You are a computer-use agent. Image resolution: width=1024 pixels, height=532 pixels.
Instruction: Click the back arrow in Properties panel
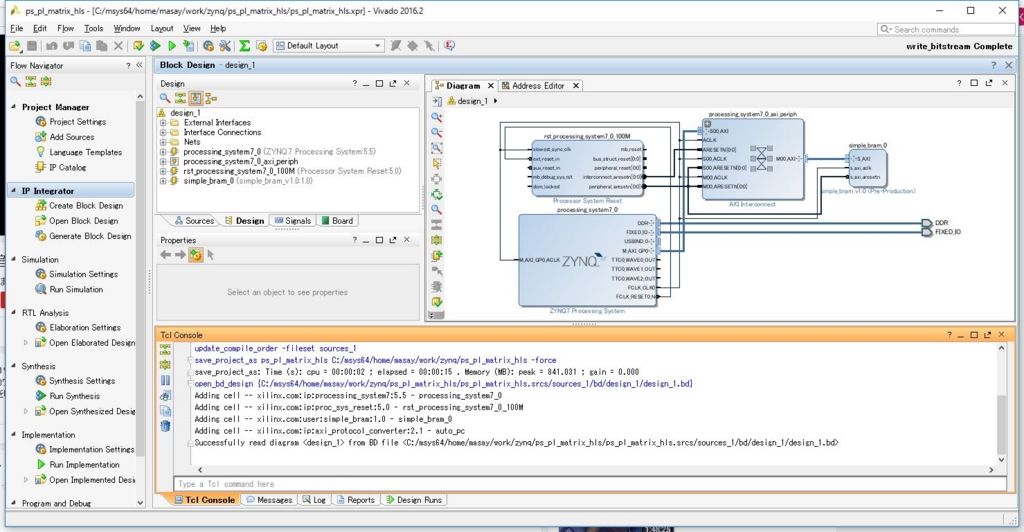click(166, 255)
